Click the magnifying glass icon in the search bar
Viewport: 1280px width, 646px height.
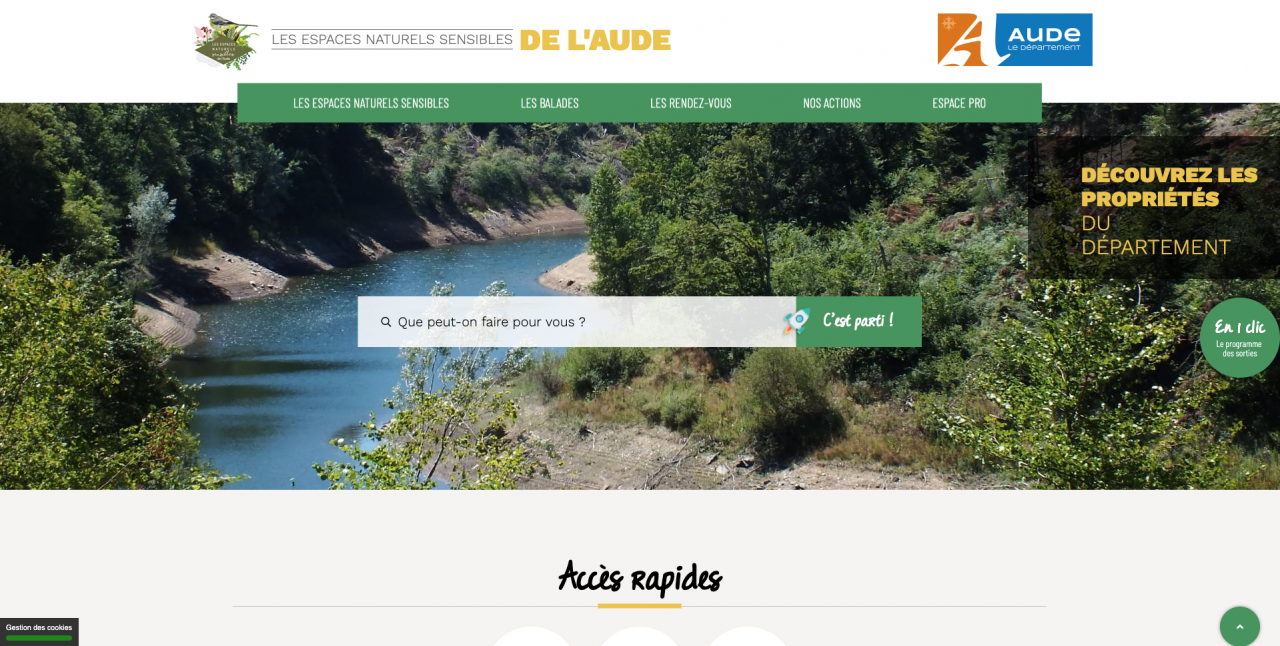(x=386, y=322)
